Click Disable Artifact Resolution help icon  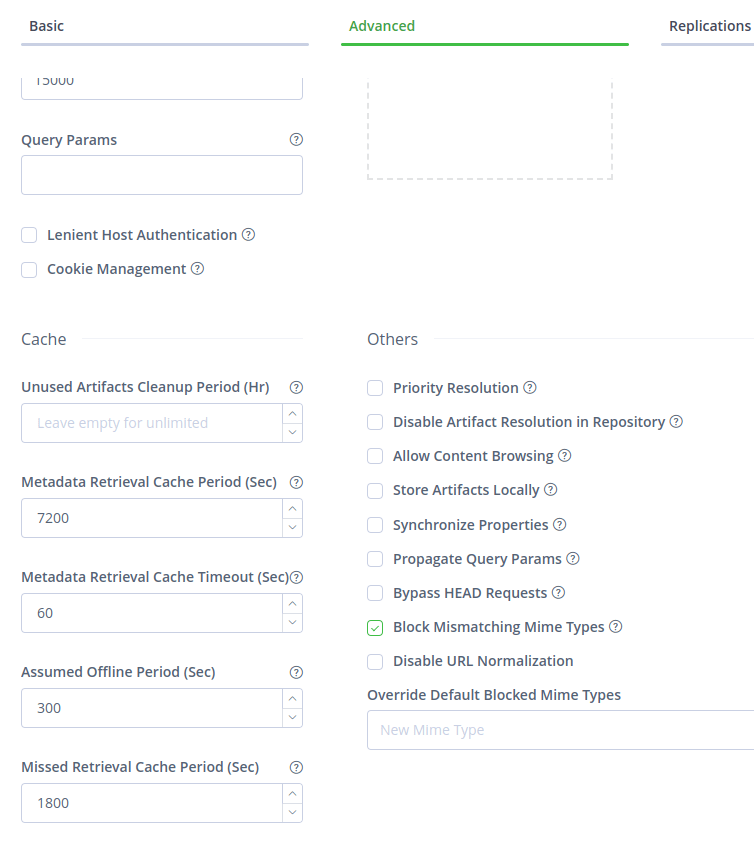point(676,422)
